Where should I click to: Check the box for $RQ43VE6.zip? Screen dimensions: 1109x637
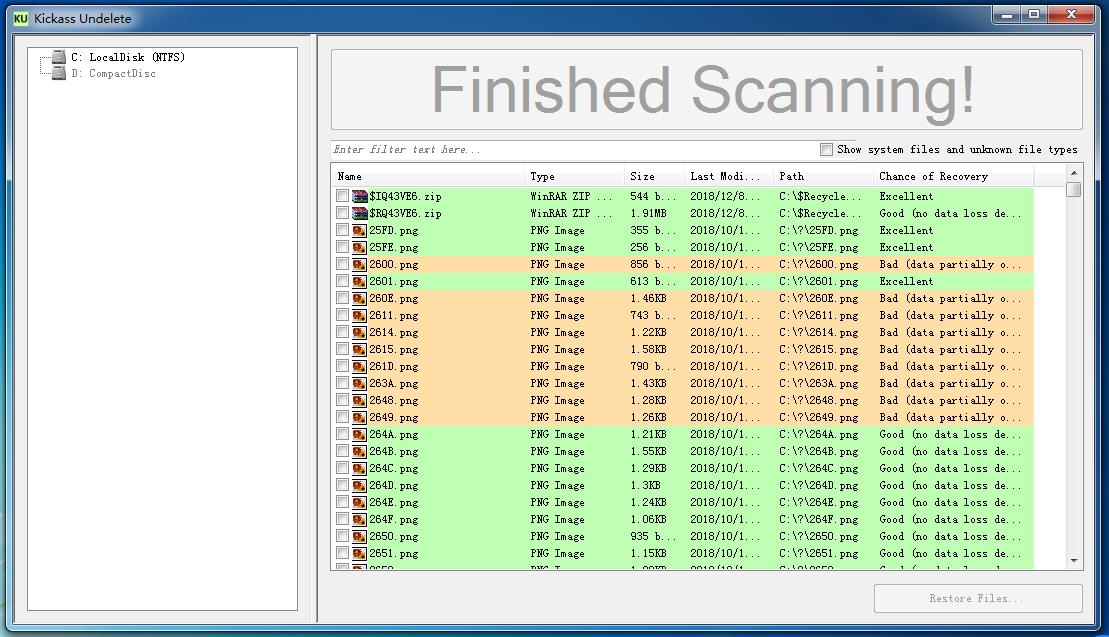point(342,213)
